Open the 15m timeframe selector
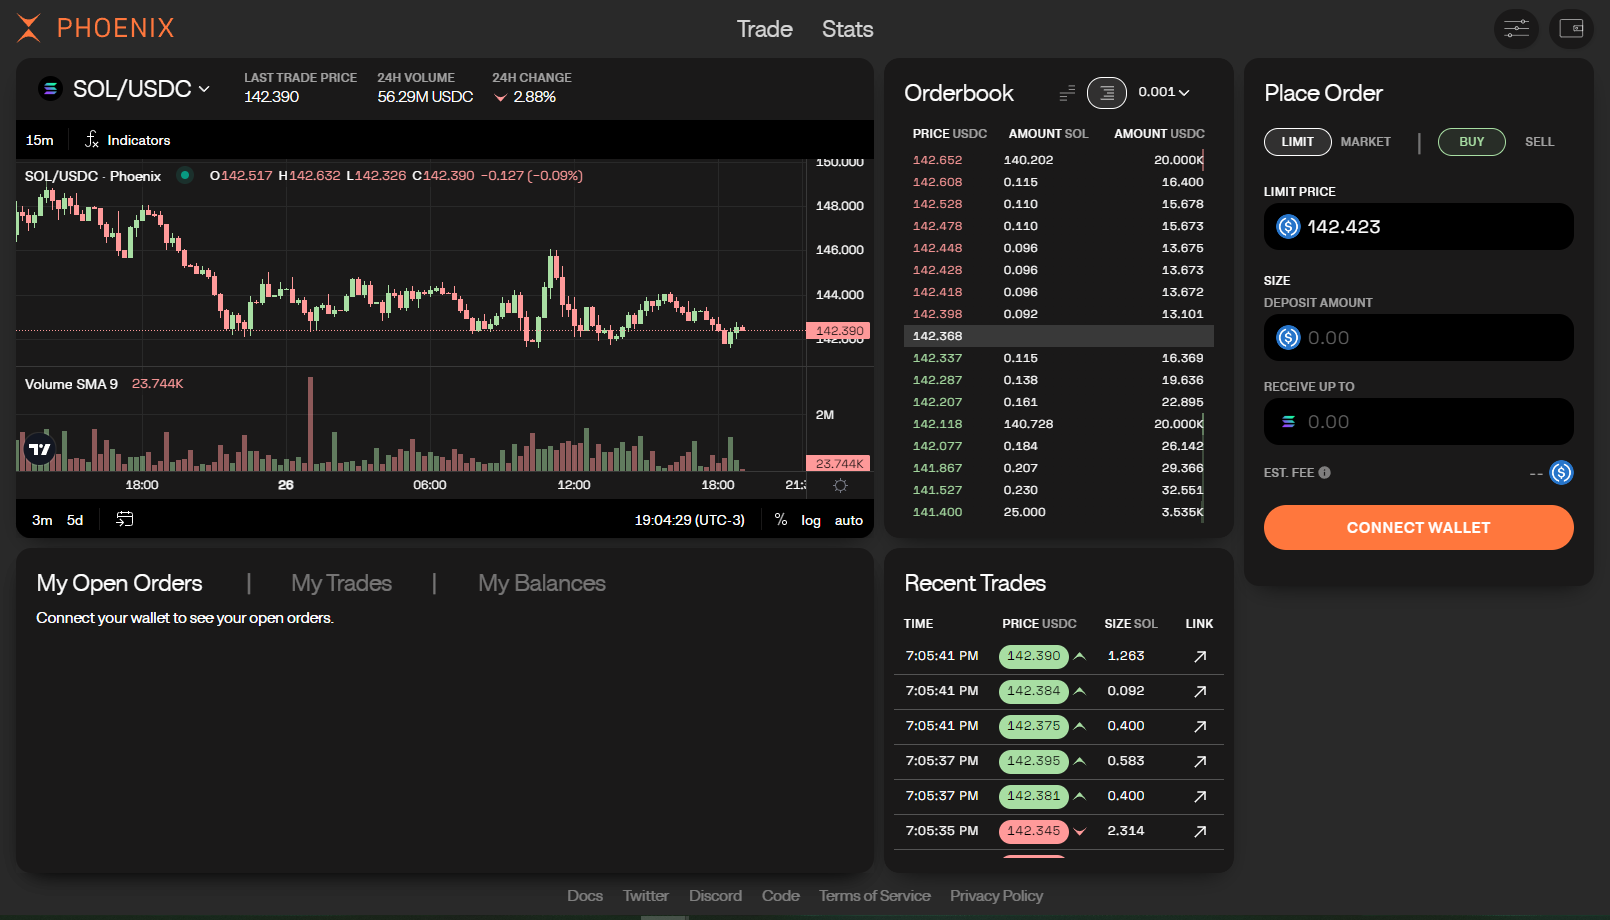This screenshot has height=920, width=1610. [x=39, y=140]
